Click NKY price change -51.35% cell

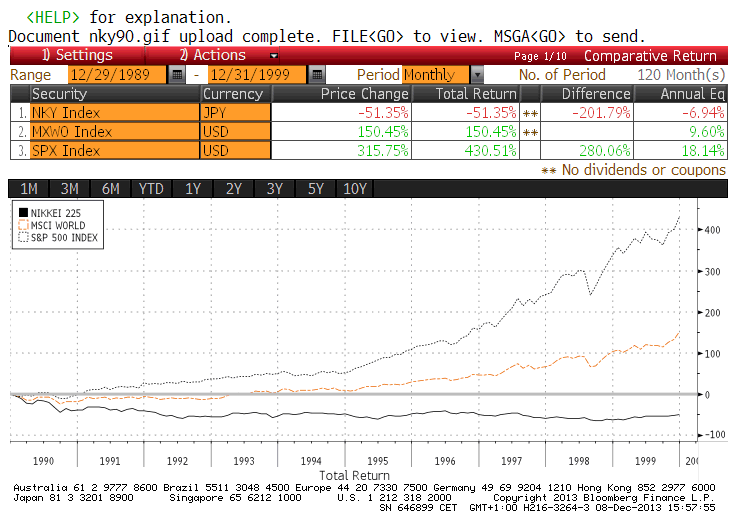tap(342, 113)
